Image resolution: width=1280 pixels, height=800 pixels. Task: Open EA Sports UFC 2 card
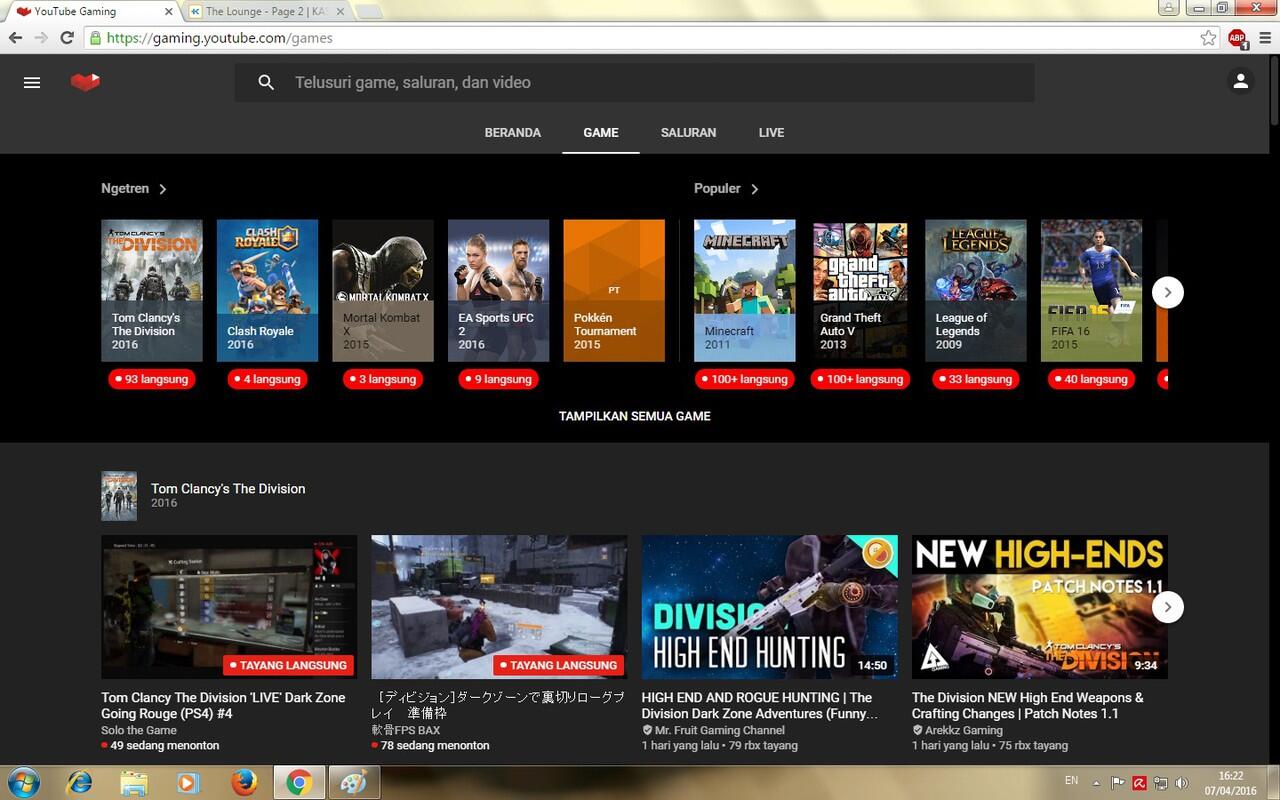[498, 291]
